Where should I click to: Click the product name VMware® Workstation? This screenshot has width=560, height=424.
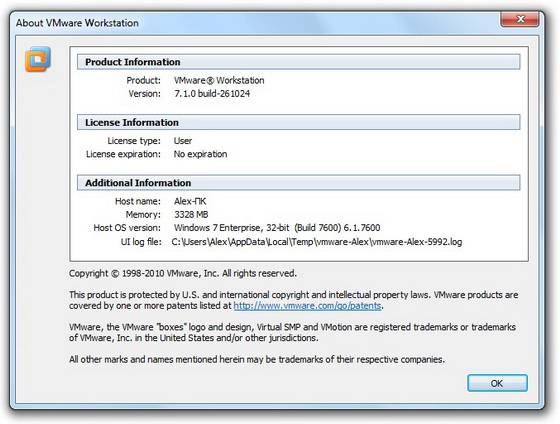(219, 80)
